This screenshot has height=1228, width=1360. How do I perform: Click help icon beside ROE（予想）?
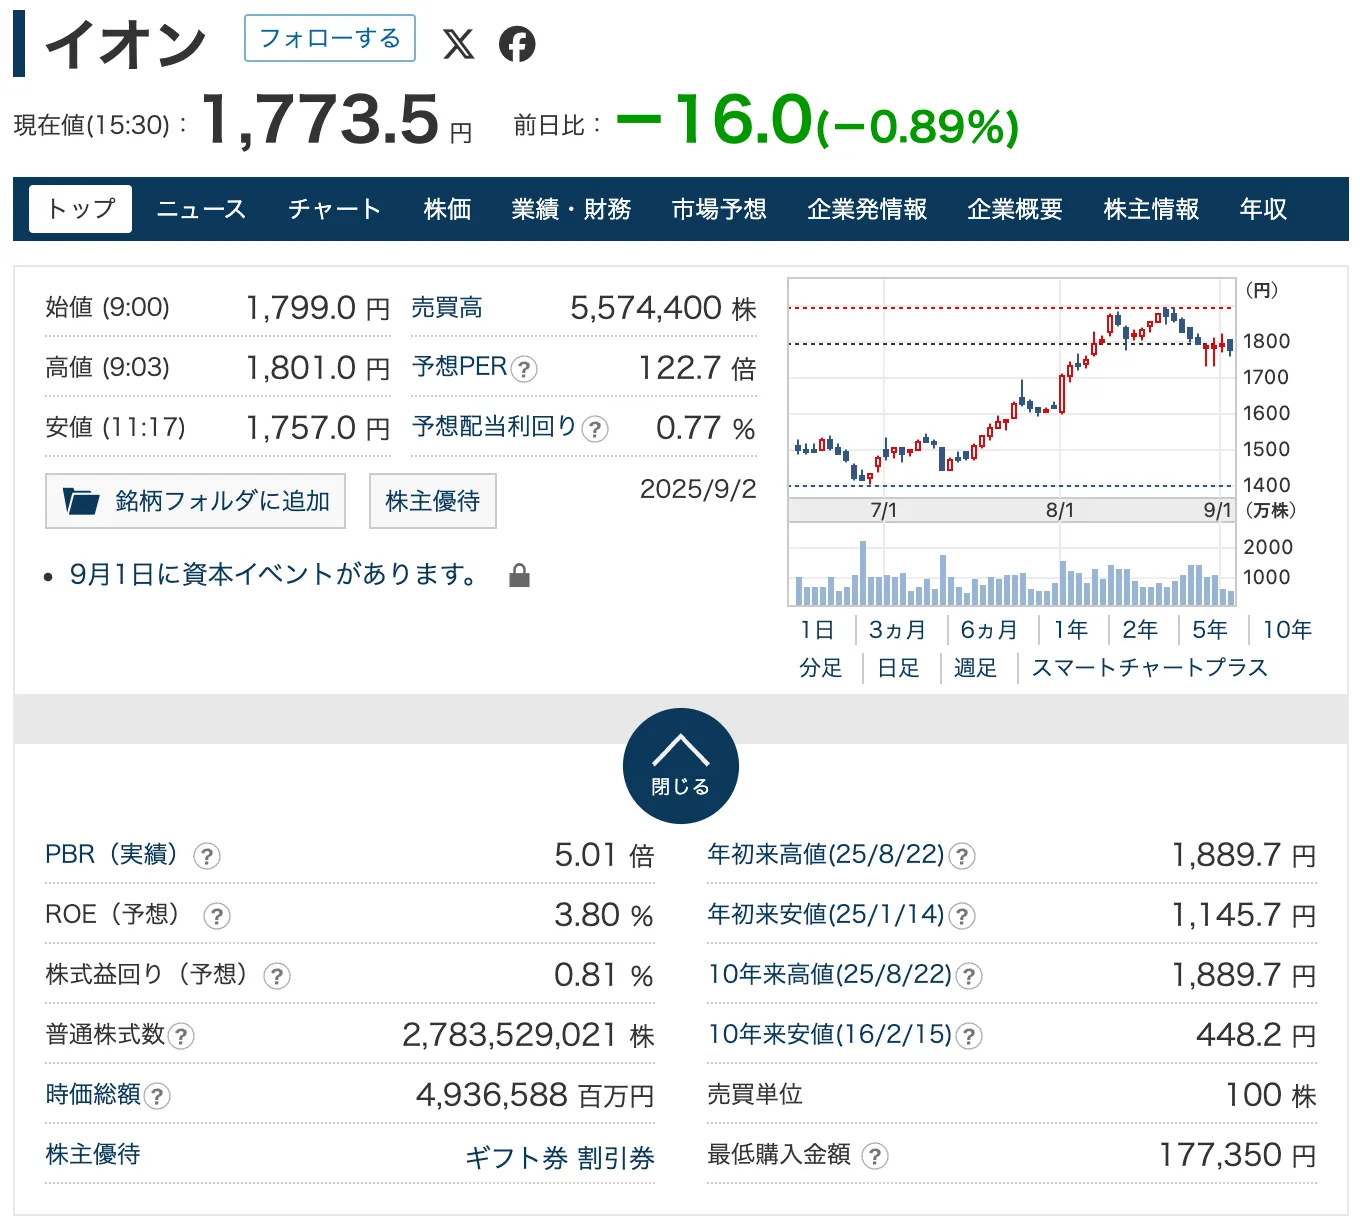pos(217,916)
